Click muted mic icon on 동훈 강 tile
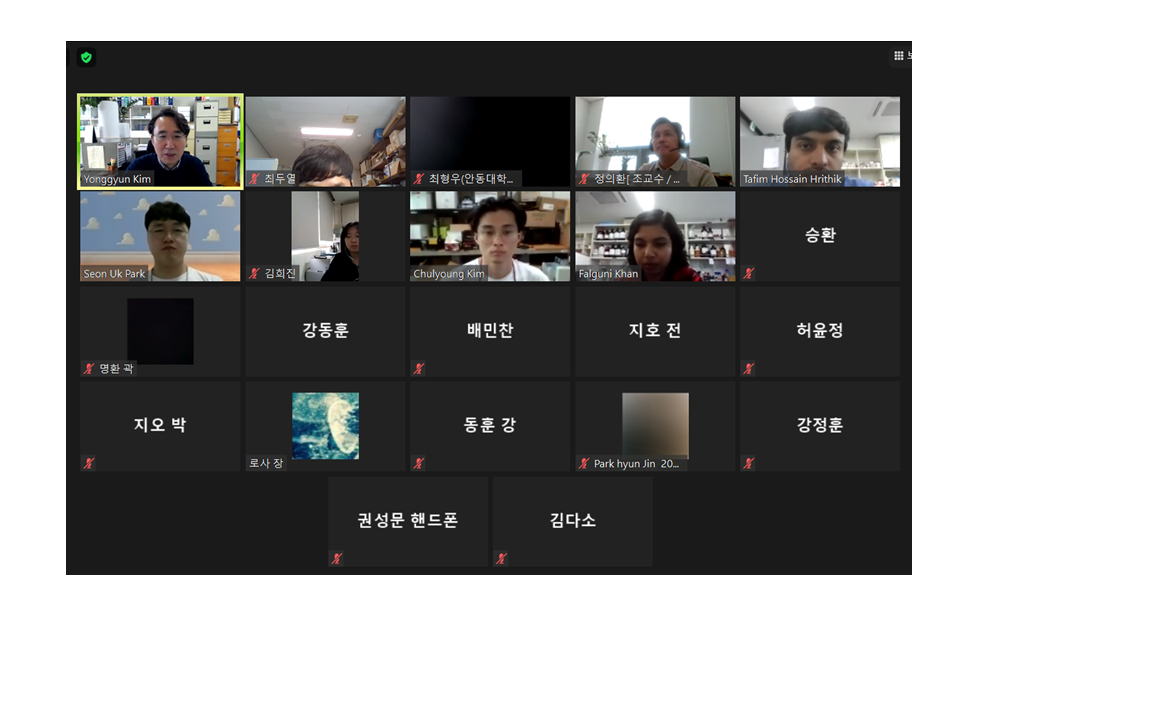This screenshot has width=1156, height=720. 419,463
